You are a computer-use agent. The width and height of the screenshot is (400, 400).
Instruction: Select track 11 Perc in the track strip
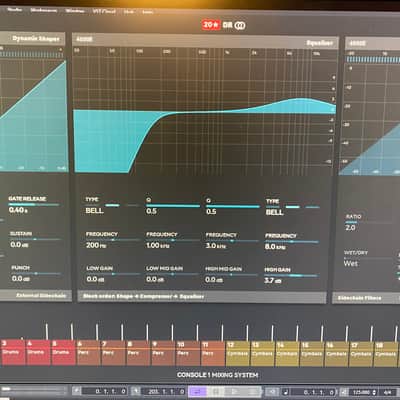213,353
